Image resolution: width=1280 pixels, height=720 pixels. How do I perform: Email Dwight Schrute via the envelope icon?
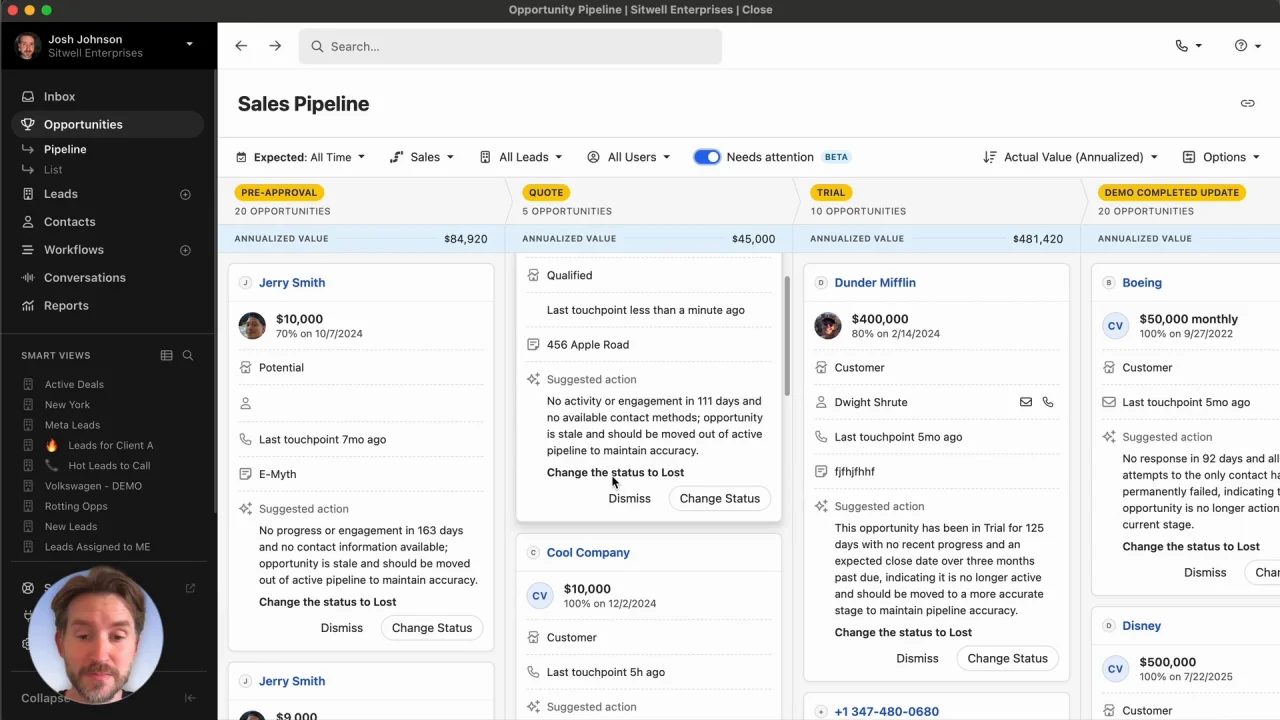[x=1026, y=402]
